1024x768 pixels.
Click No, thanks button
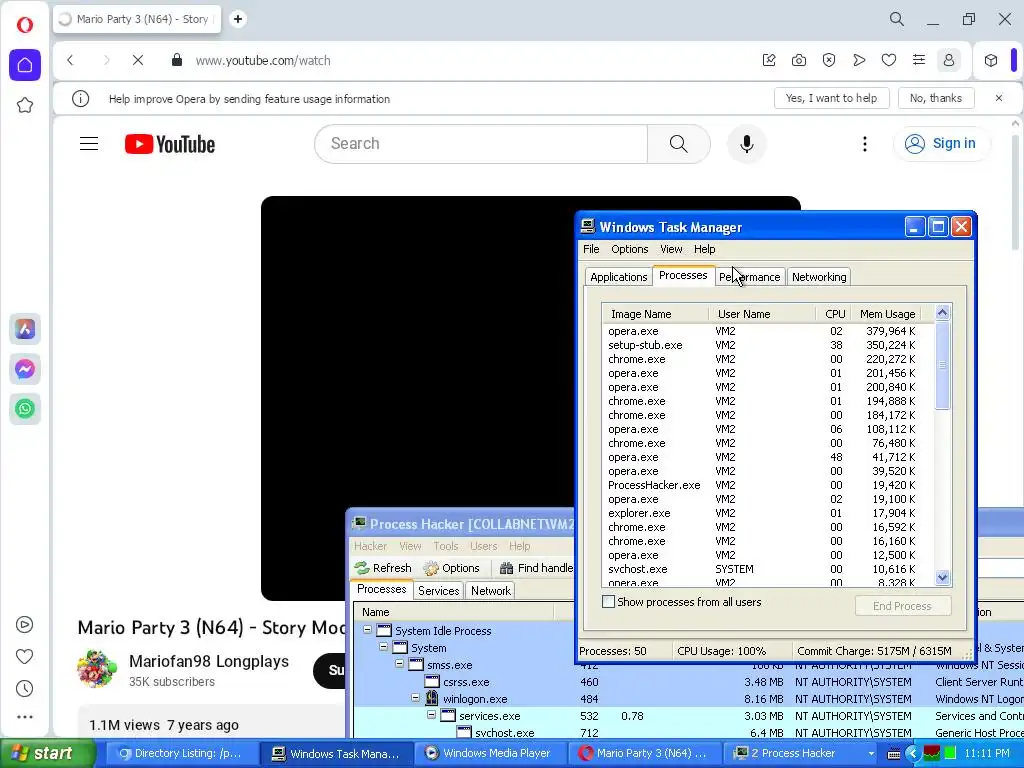pyautogui.click(x=936, y=98)
